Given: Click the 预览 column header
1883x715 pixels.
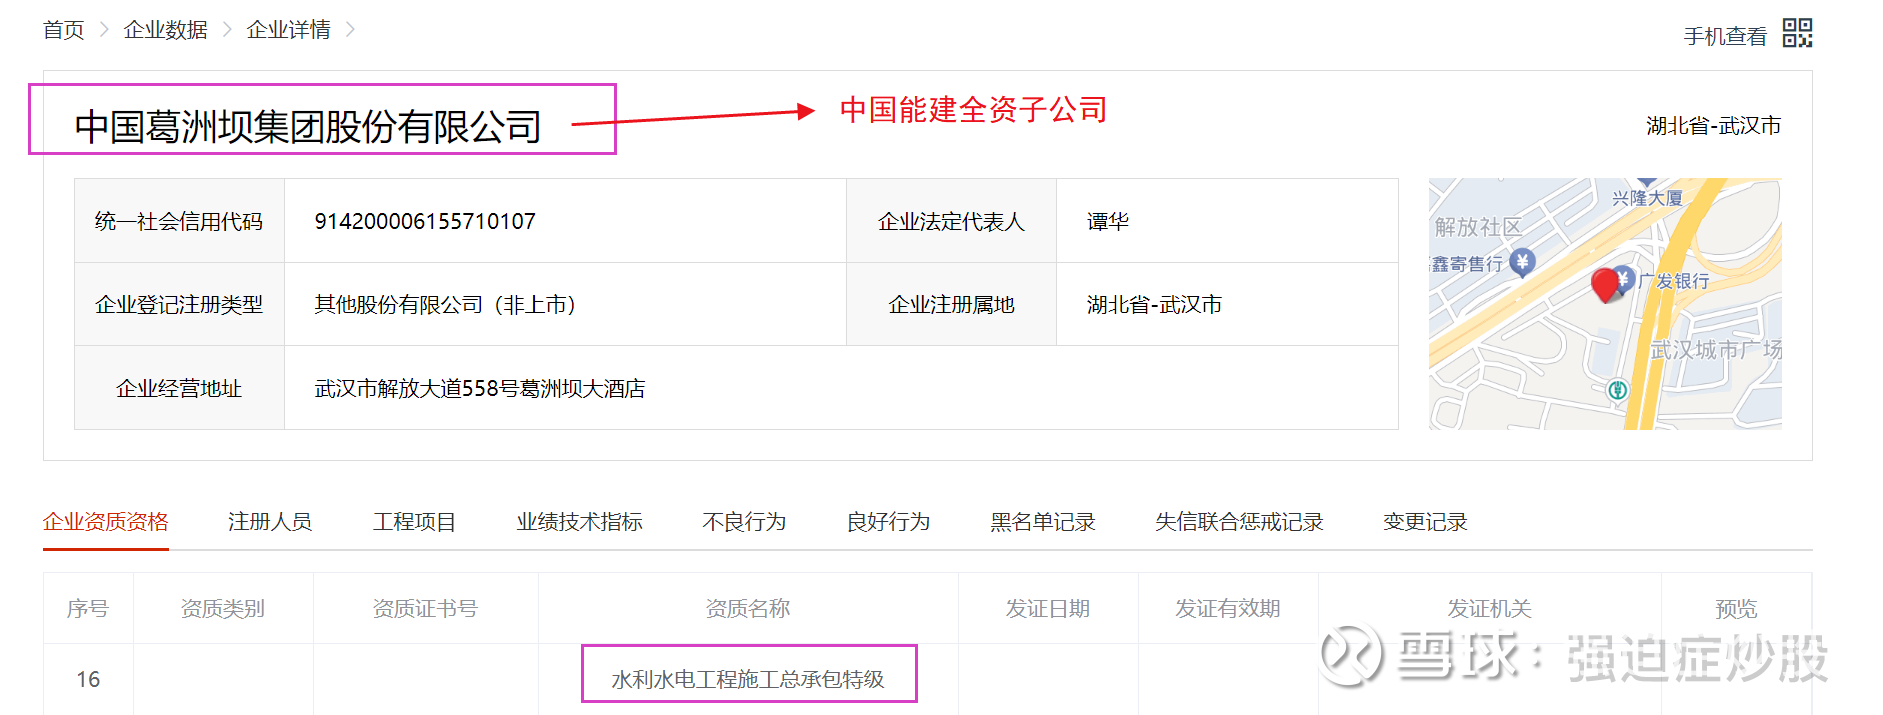Looking at the screenshot, I should [1736, 608].
